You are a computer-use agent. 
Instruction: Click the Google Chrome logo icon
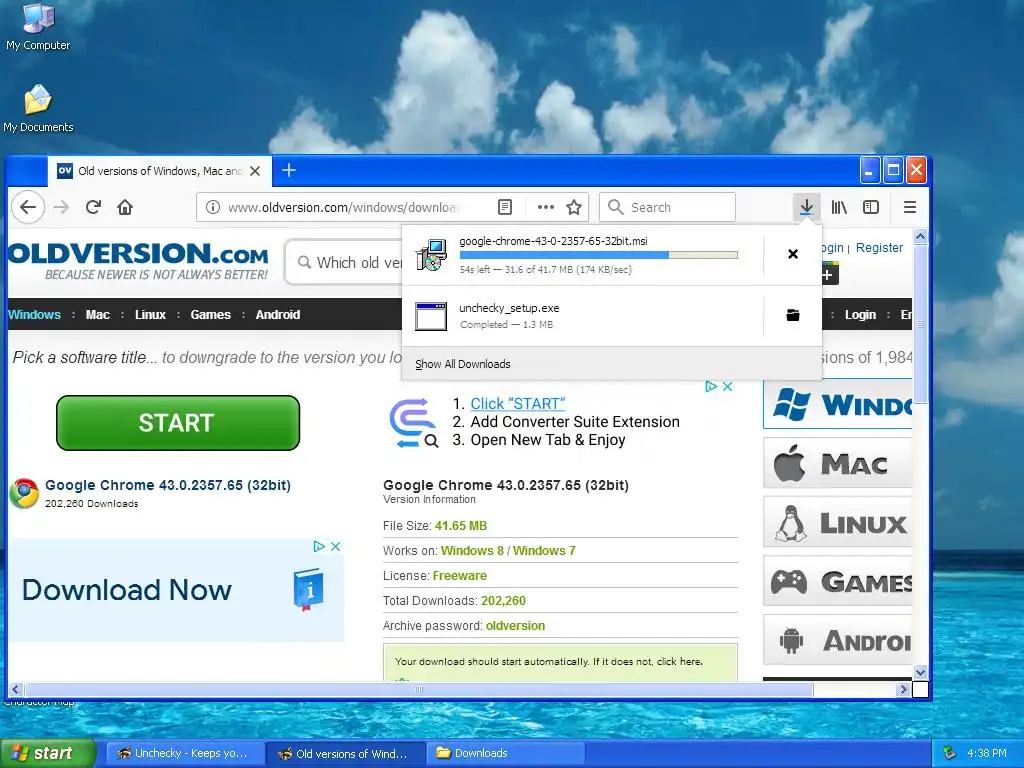pos(24,493)
